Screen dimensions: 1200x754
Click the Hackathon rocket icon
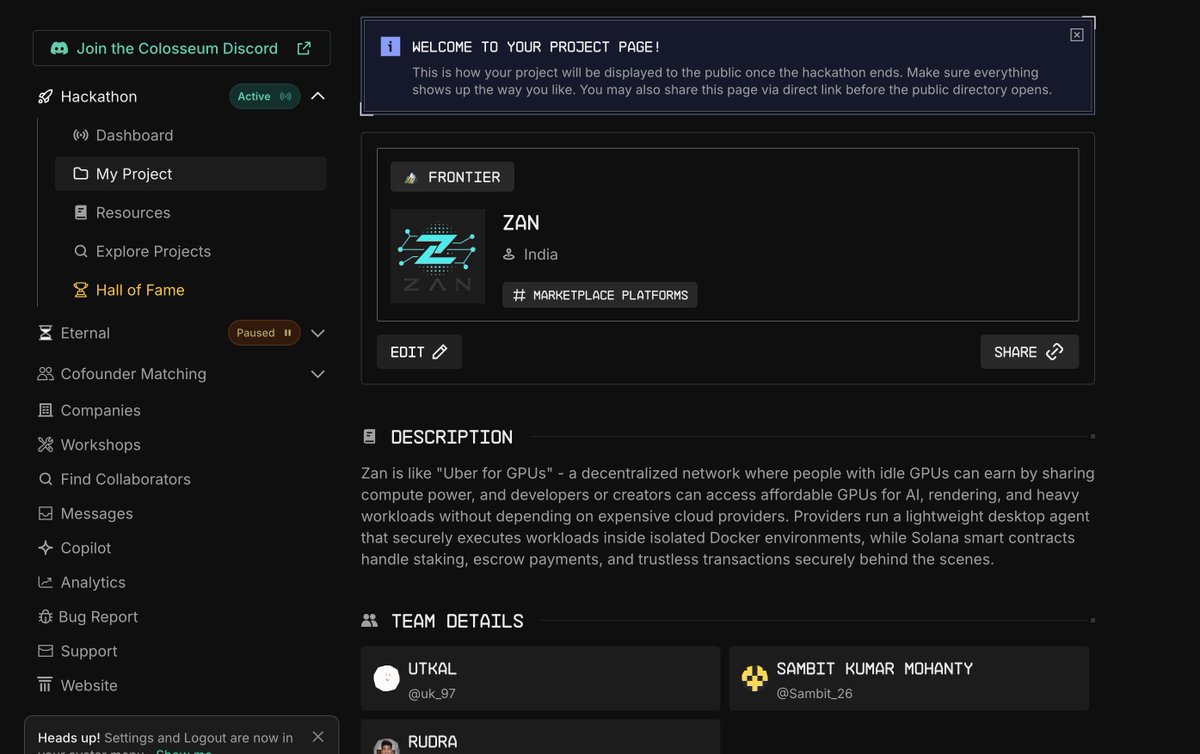[45, 97]
